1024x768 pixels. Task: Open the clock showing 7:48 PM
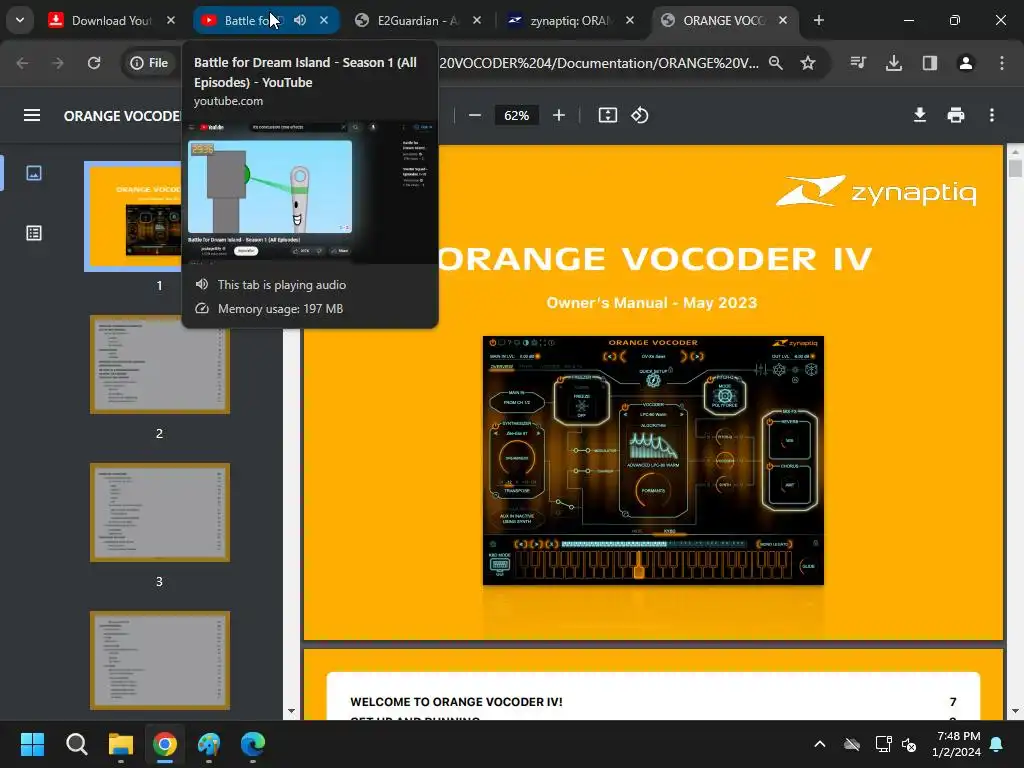coord(956,744)
